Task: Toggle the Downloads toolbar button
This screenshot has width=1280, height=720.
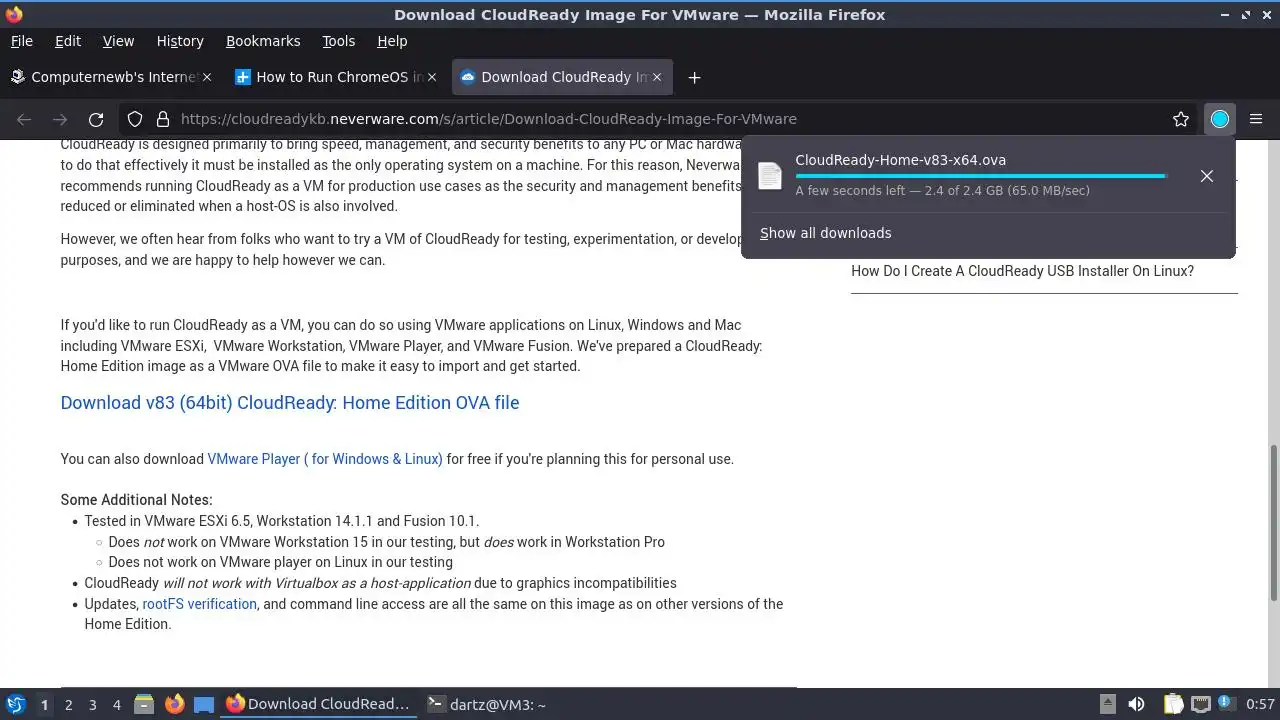Action: [x=1220, y=119]
